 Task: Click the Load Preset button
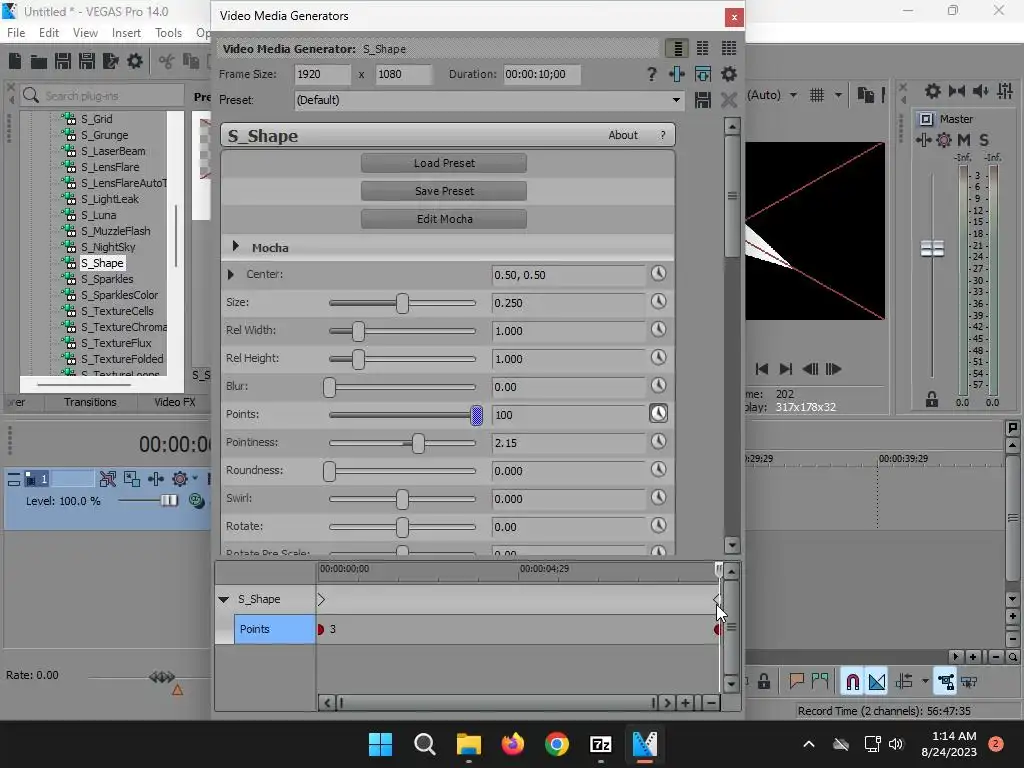444,163
